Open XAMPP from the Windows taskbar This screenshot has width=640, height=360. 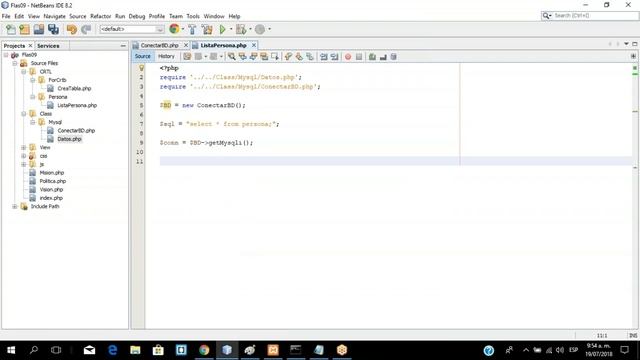pyautogui.click(x=273, y=350)
